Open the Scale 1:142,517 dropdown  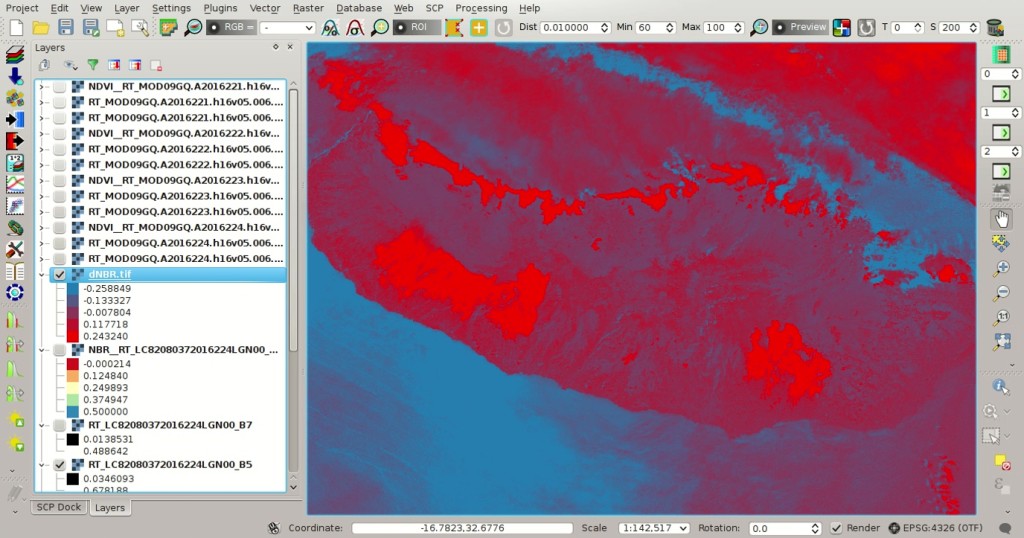(x=654, y=528)
